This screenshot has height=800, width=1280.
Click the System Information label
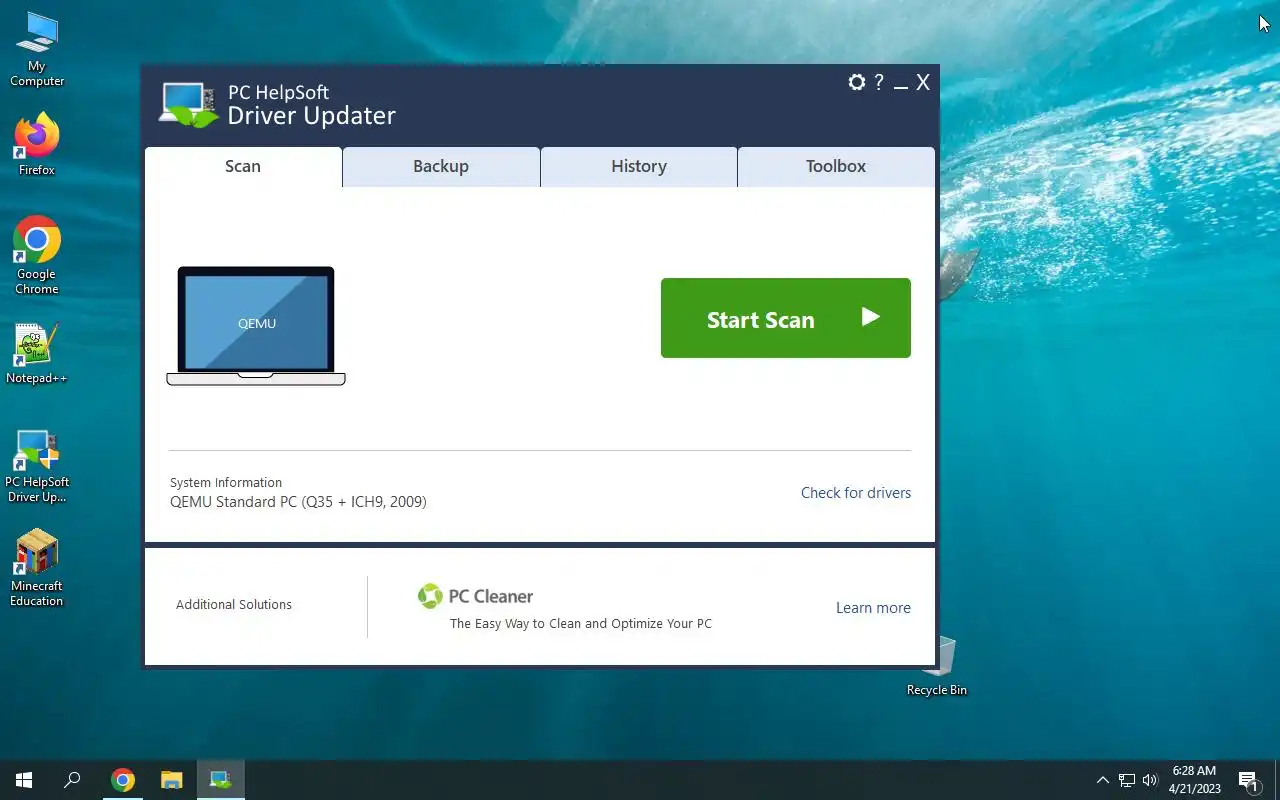(226, 482)
